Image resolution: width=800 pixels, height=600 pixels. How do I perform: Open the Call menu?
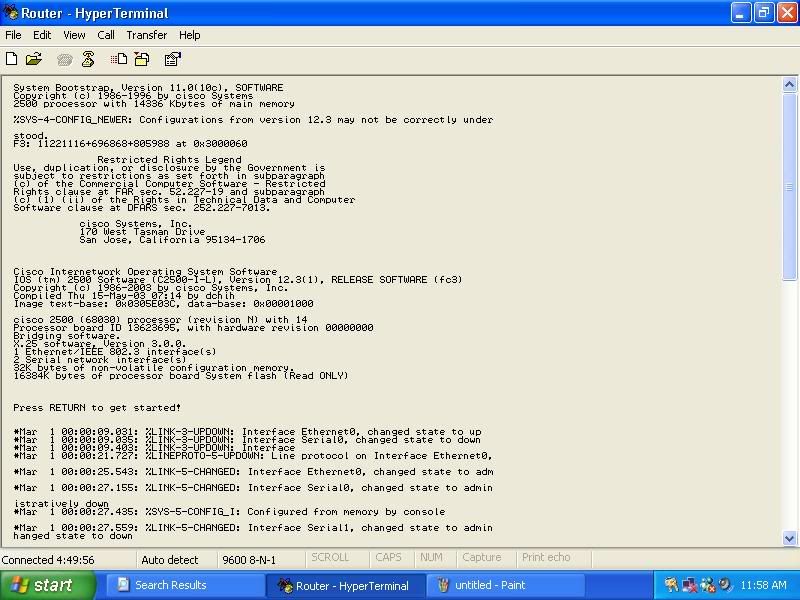coord(106,35)
